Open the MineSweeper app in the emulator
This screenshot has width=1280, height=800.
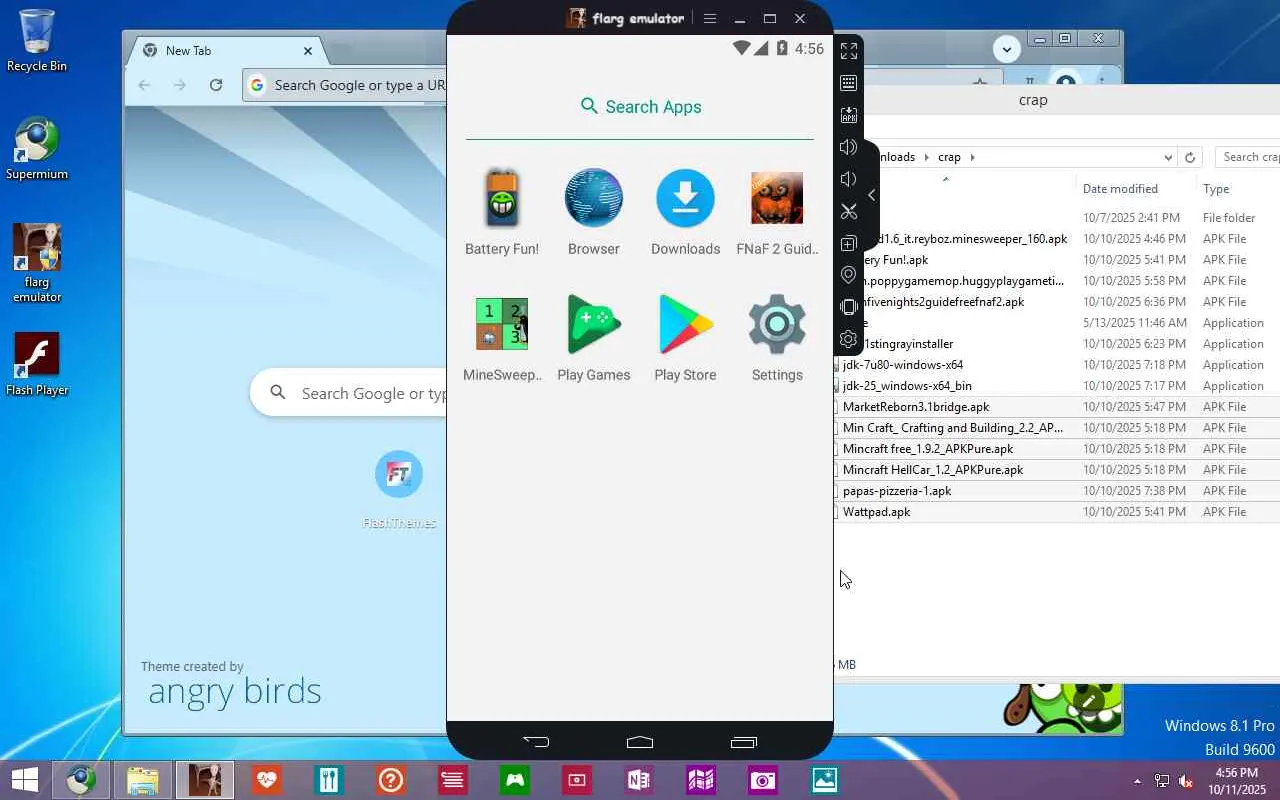tap(502, 337)
